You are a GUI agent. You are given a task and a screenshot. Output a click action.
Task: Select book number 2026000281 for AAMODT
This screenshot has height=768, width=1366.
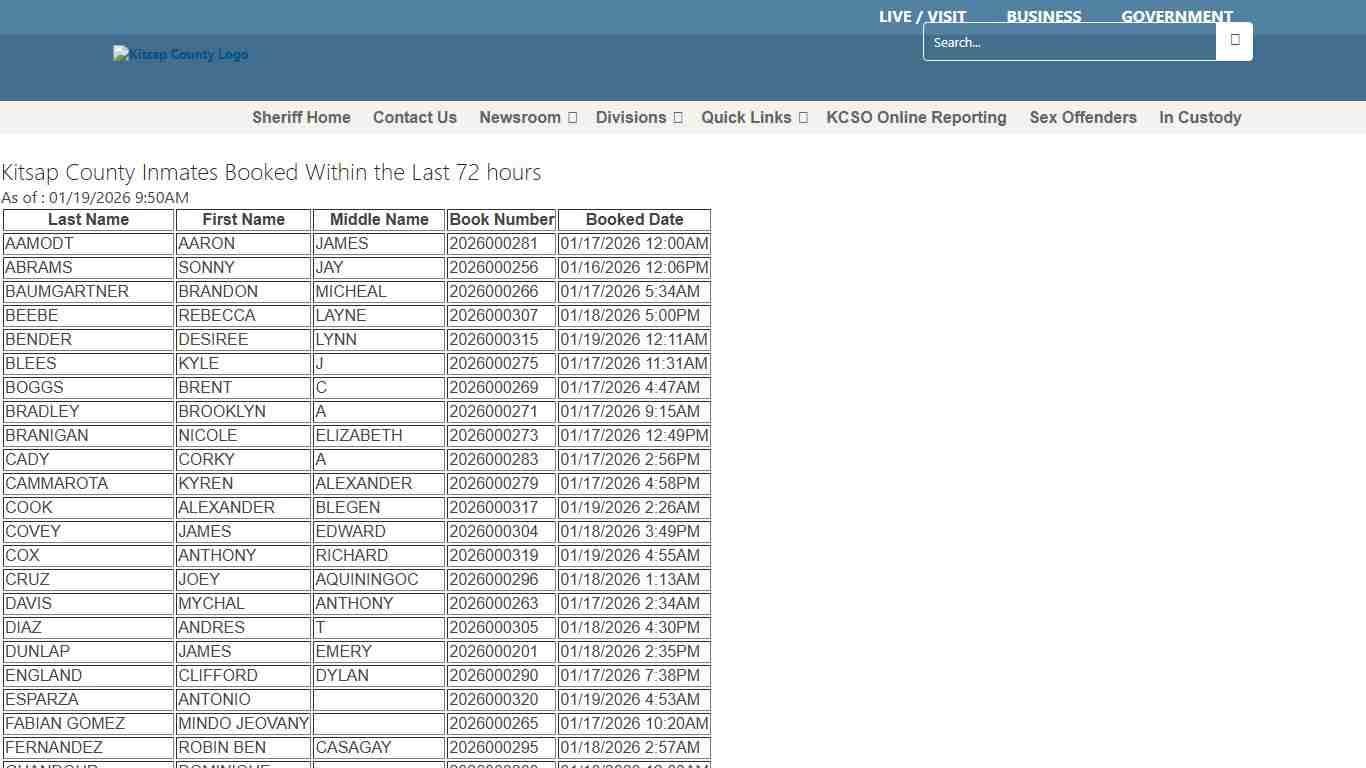coord(501,243)
